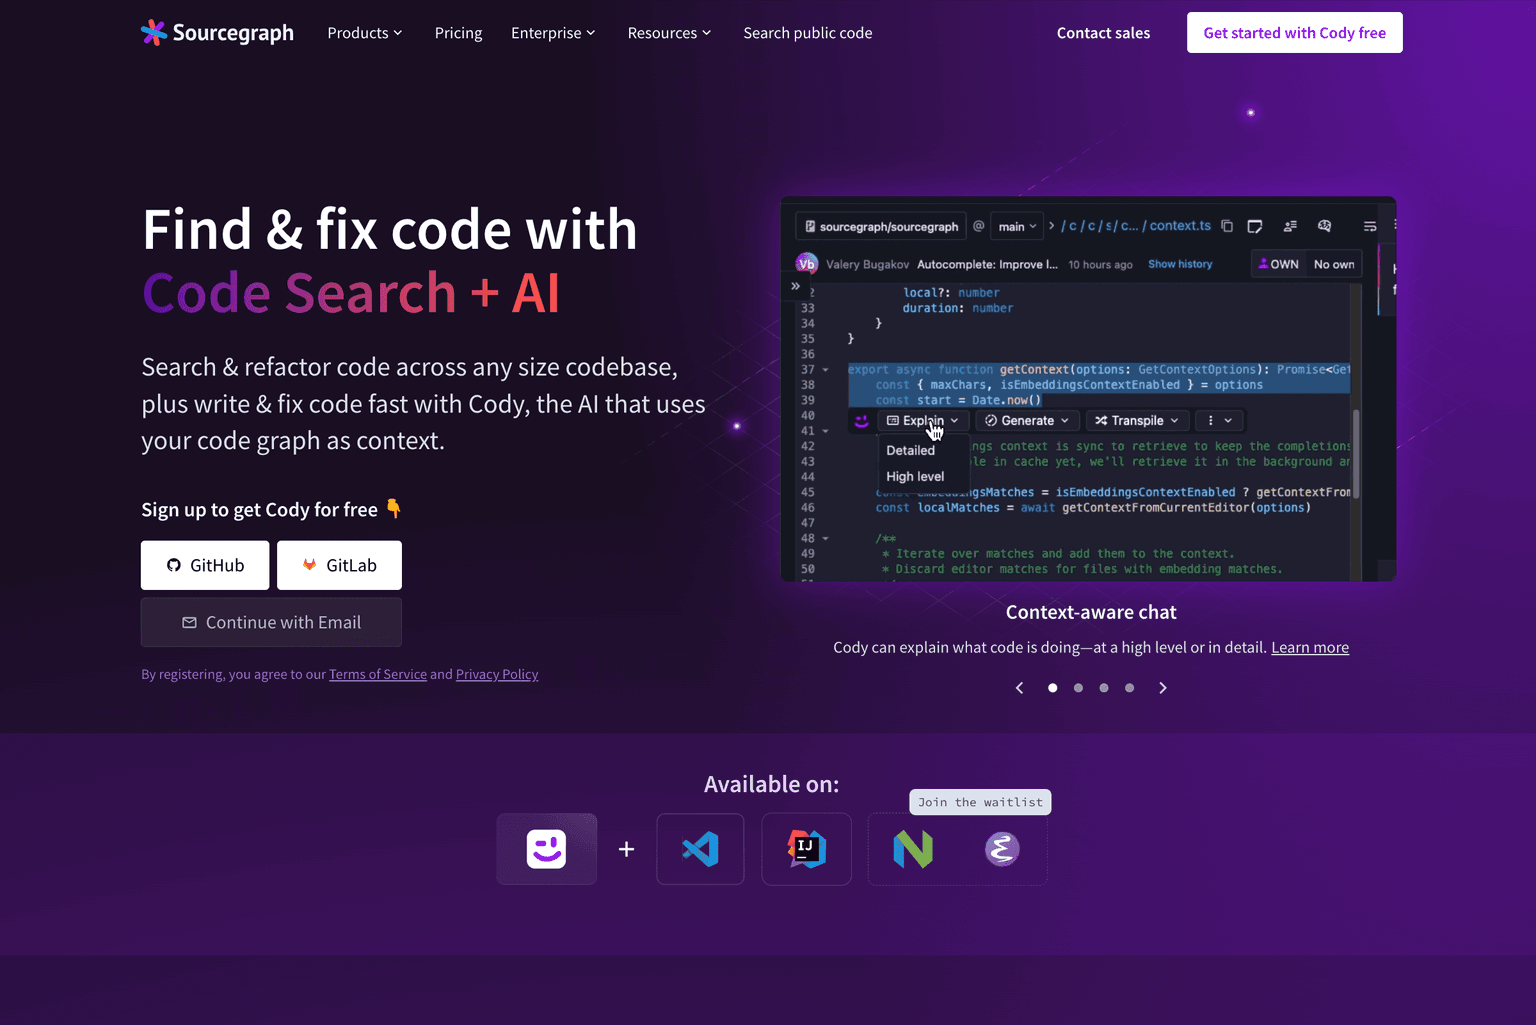Image resolution: width=1536 pixels, height=1025 pixels.
Task: Click the purple Cody icon in code toolbar
Action: click(861, 421)
